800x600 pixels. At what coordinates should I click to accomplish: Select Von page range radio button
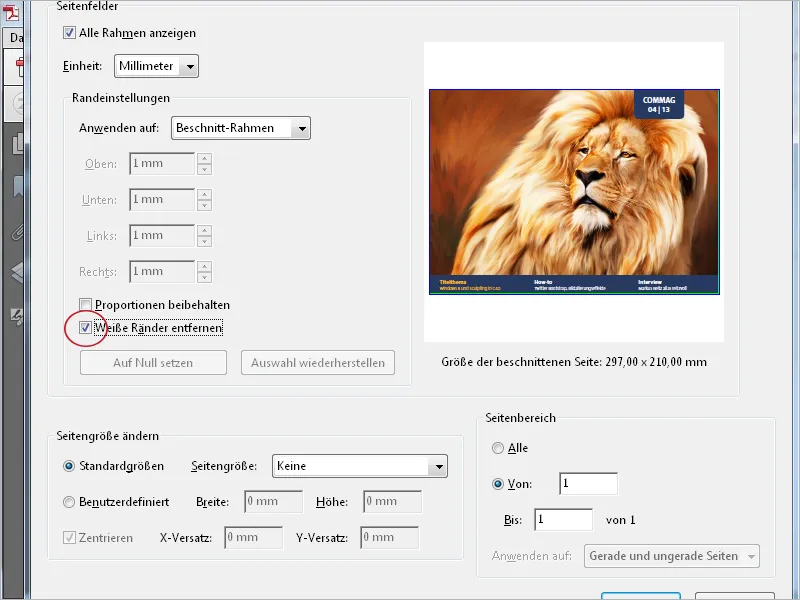[497, 484]
